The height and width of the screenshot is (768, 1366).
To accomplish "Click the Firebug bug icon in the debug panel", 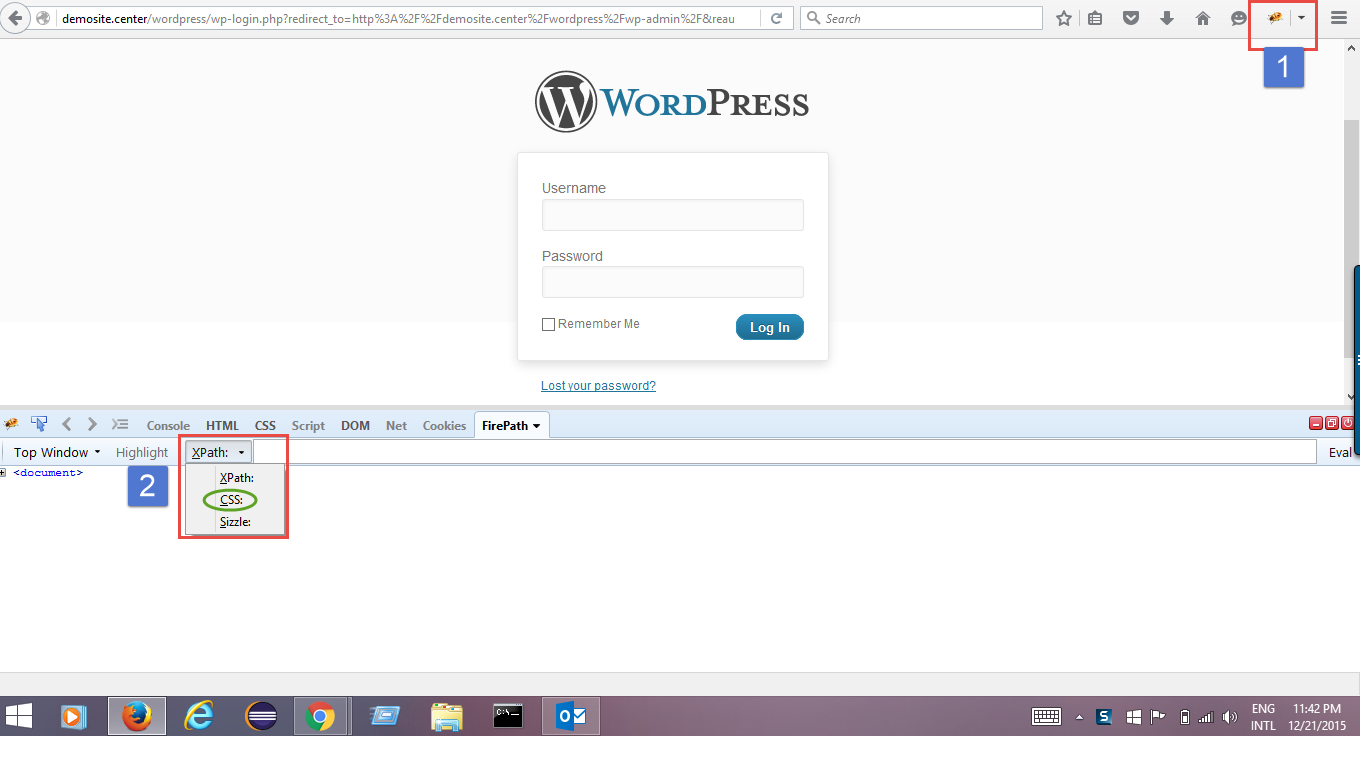I will tap(11, 424).
